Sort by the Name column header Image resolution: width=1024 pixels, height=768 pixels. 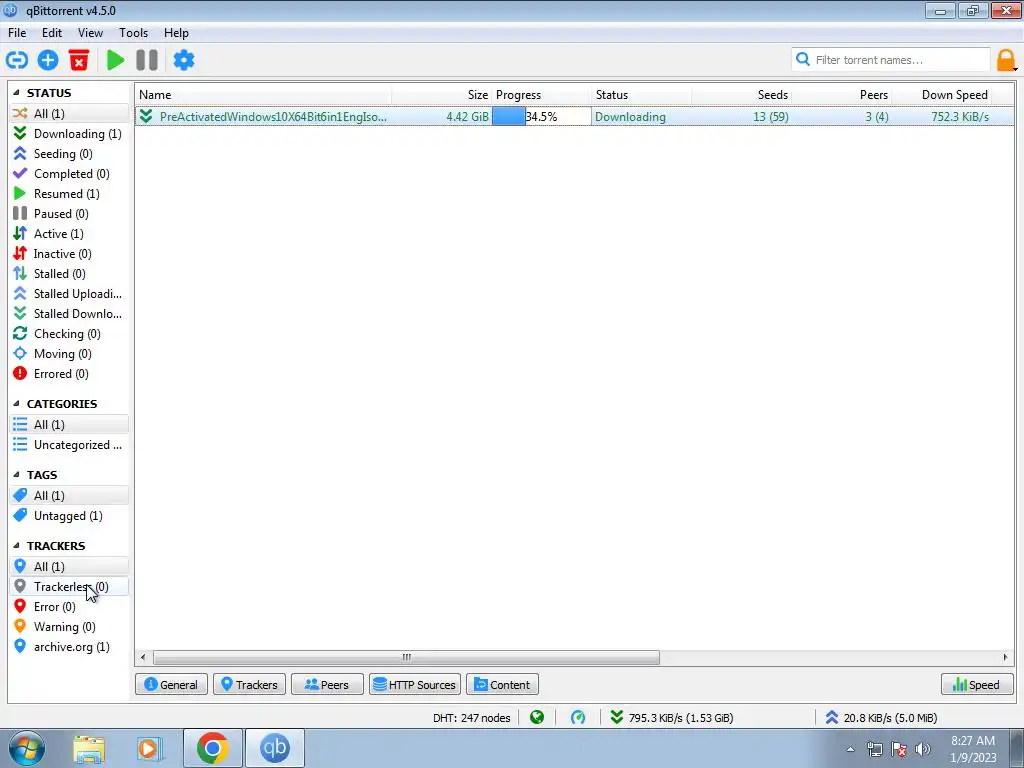[x=263, y=95]
